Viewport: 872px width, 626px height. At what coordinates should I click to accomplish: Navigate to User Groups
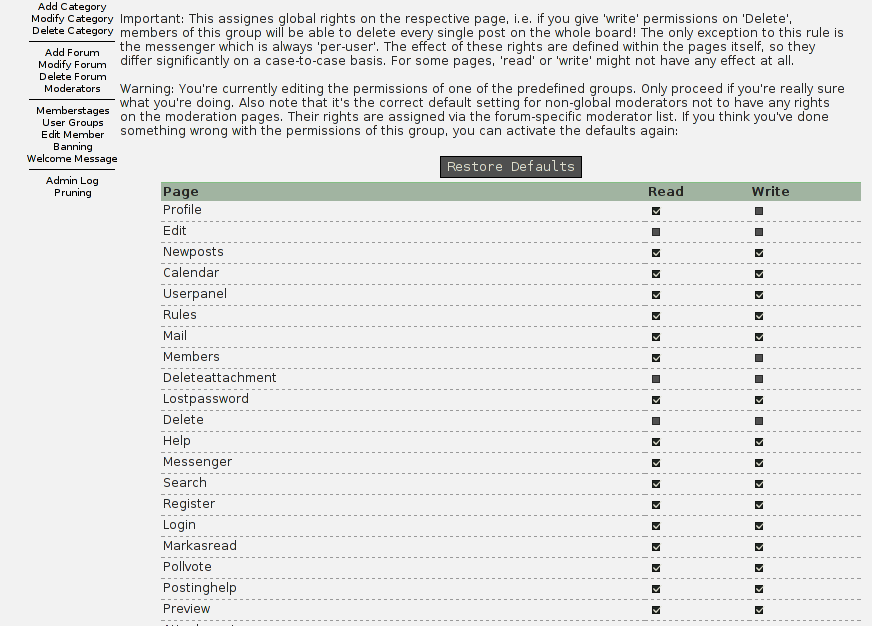pyautogui.click(x=71, y=122)
